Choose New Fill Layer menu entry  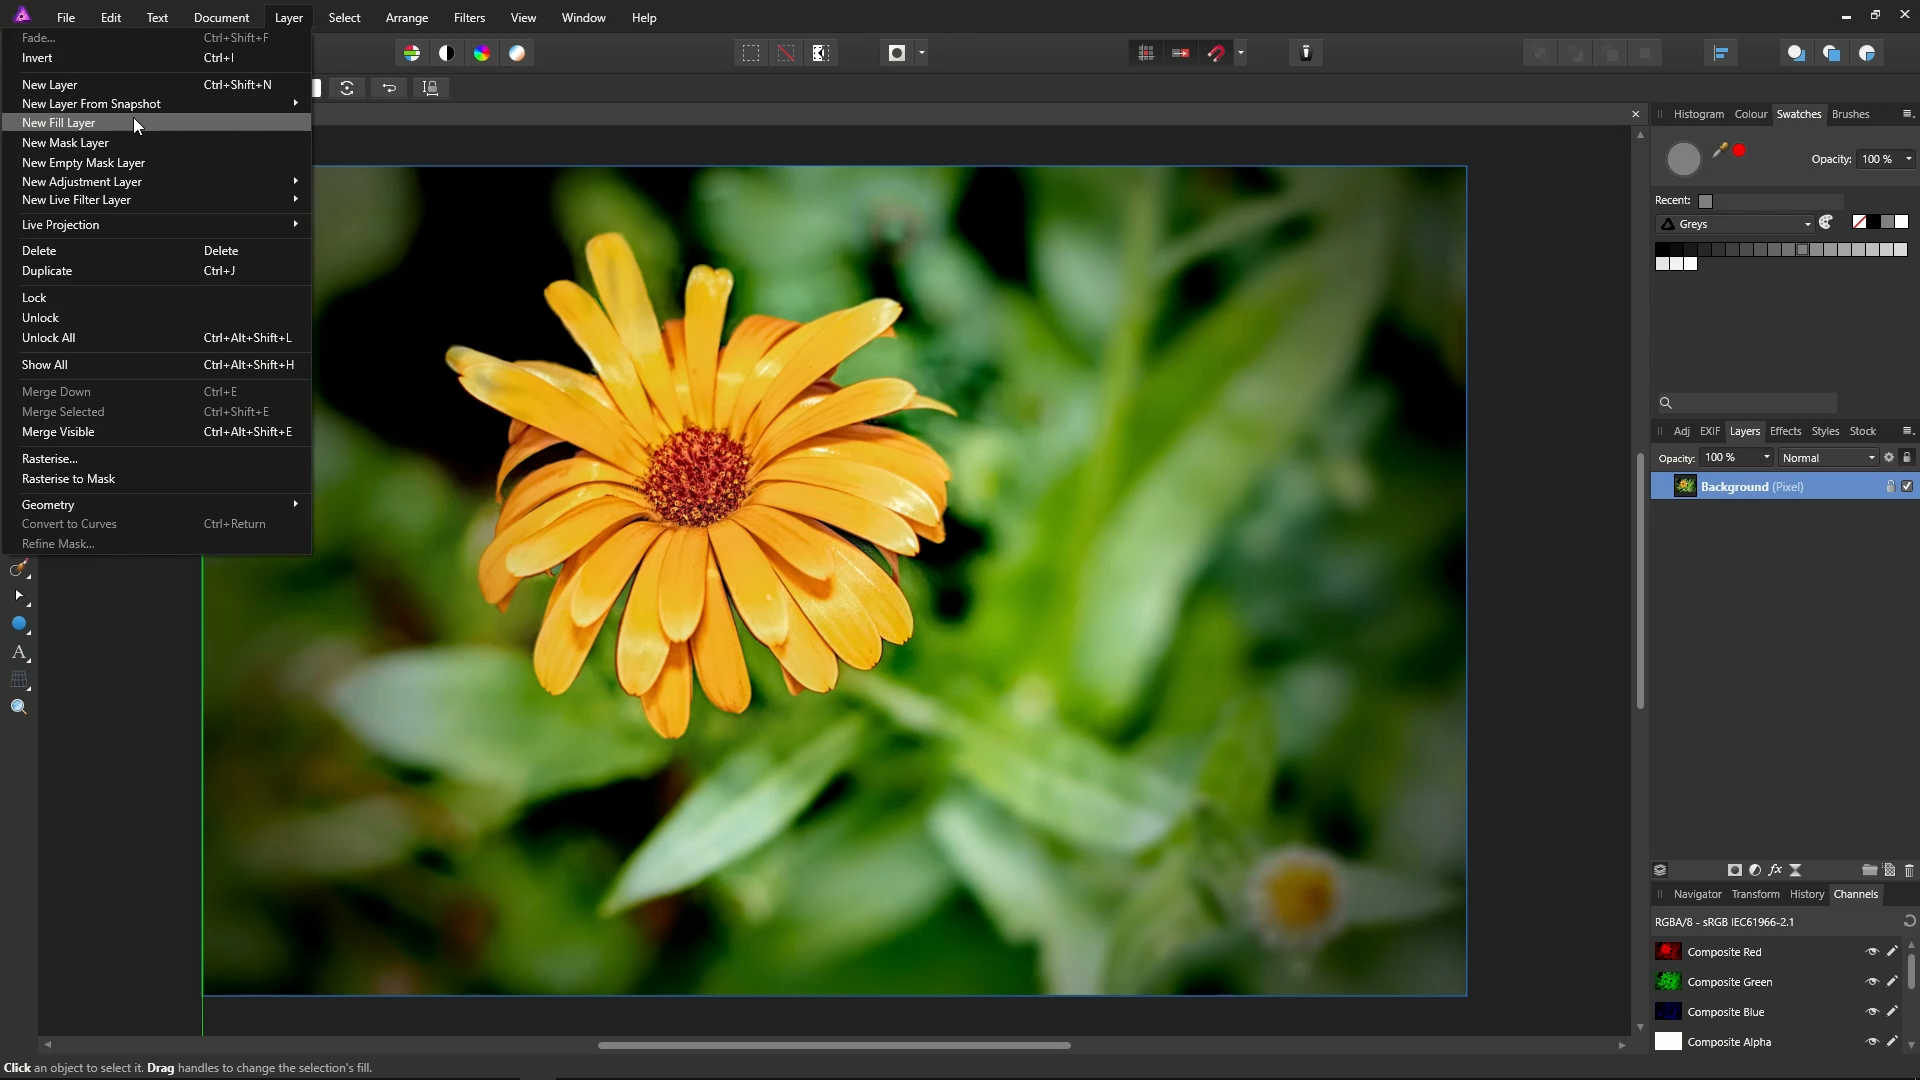(x=59, y=123)
